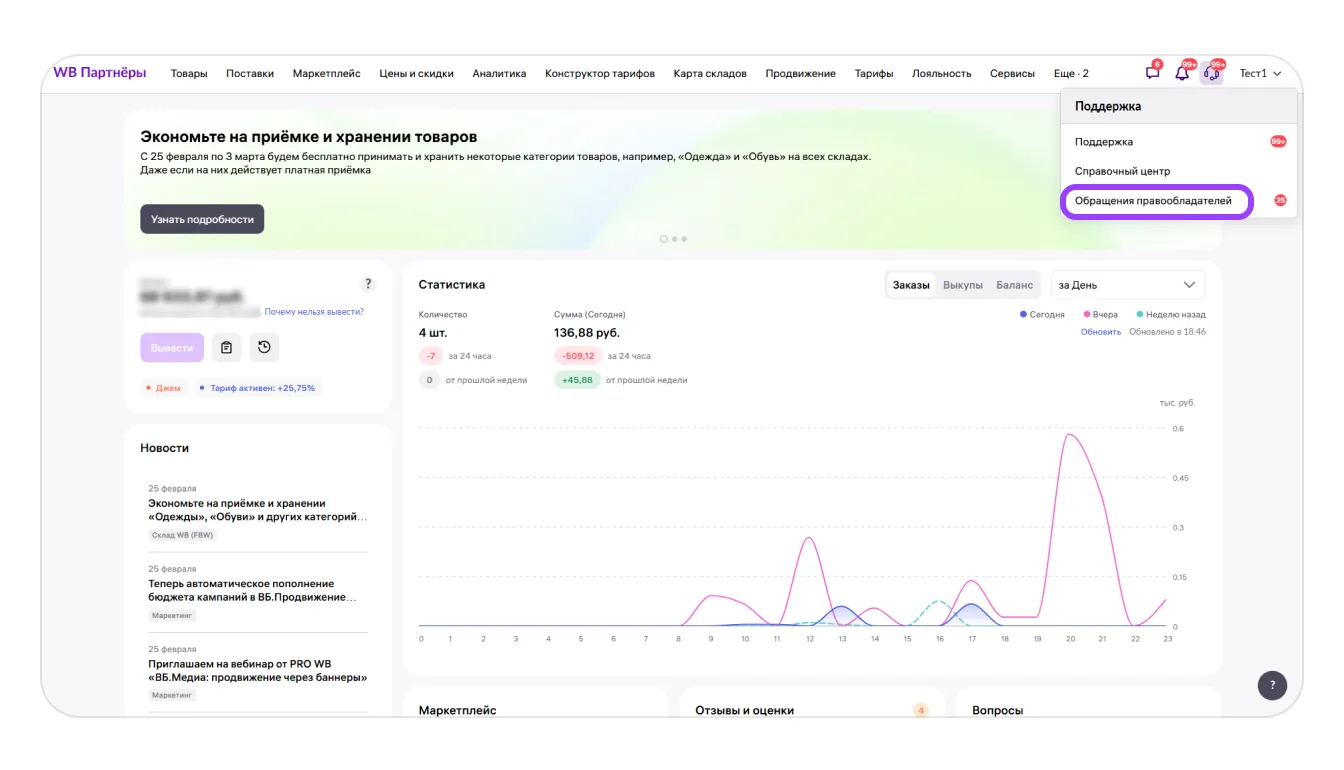1344x770 pixels.
Task: Click the Статистика section heading
Action: (452, 285)
